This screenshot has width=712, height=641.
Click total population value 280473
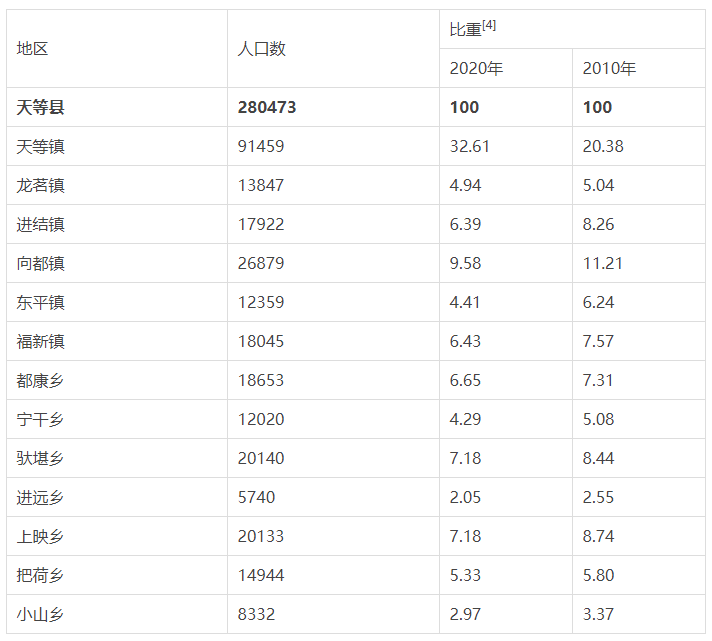pyautogui.click(x=267, y=108)
